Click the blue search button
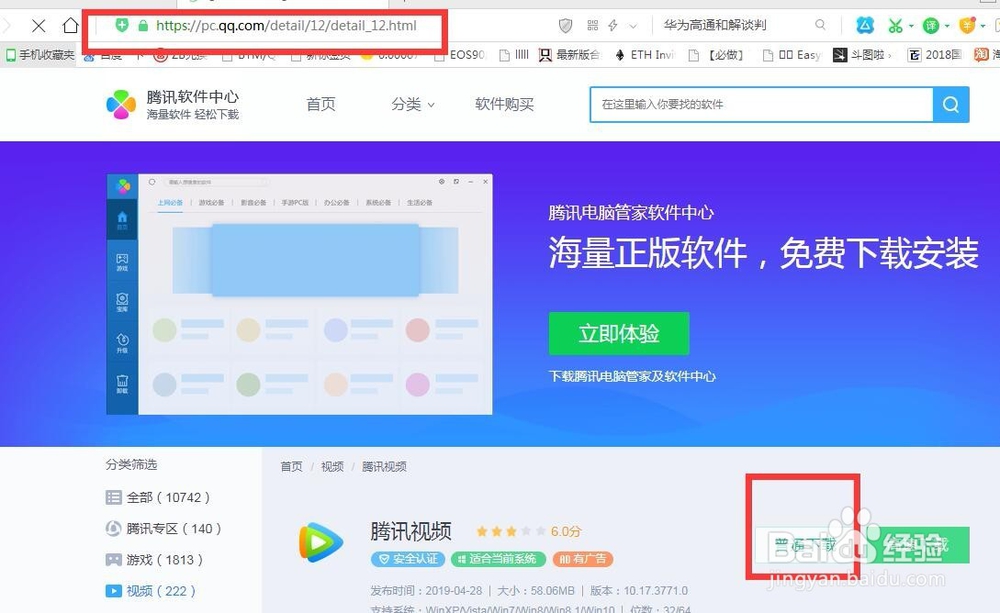The width and height of the screenshot is (1000, 613). (951, 105)
